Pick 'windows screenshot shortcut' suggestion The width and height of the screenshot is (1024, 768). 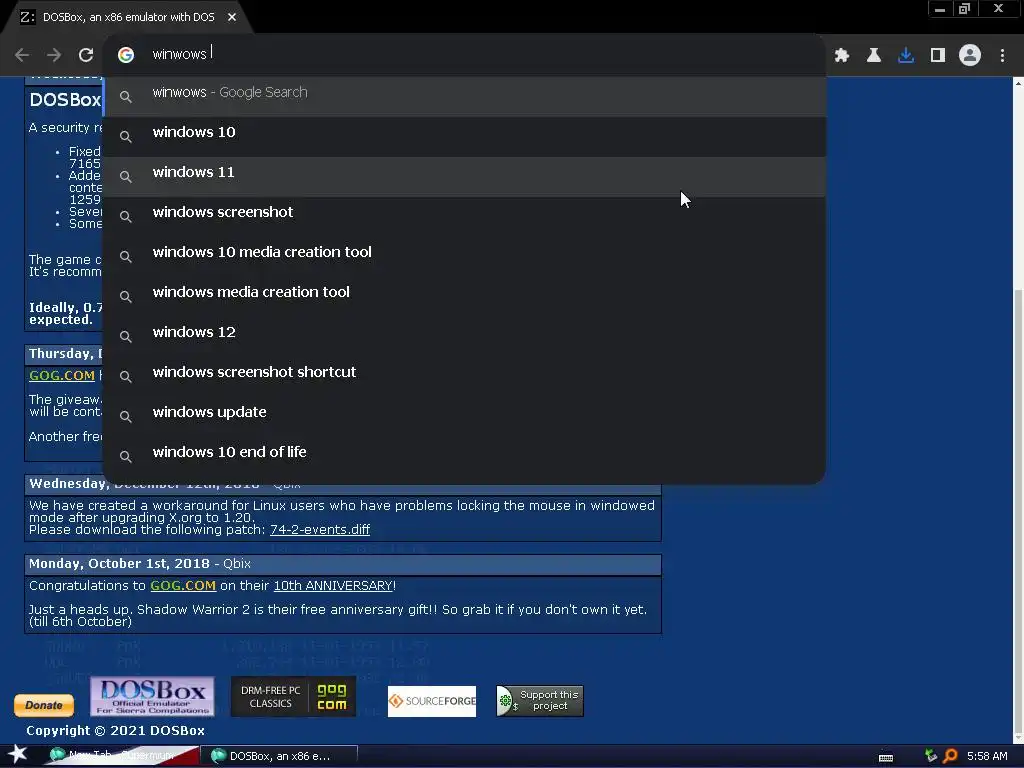tap(465, 376)
